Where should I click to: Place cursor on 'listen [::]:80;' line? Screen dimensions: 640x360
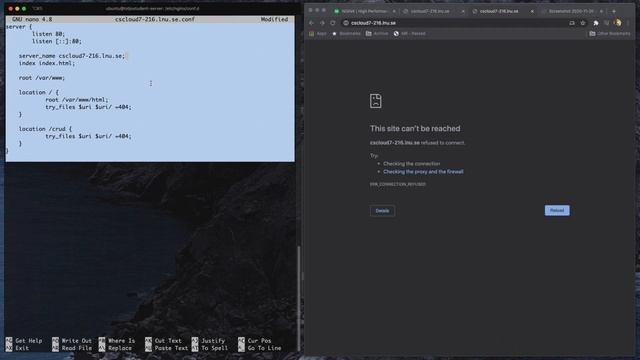(x=57, y=41)
